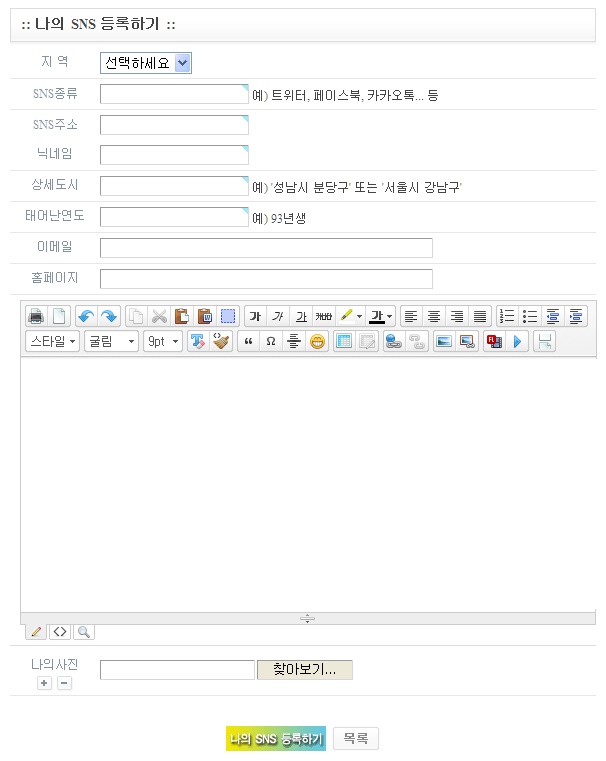Click the 태어난연도 input field

pos(174,217)
